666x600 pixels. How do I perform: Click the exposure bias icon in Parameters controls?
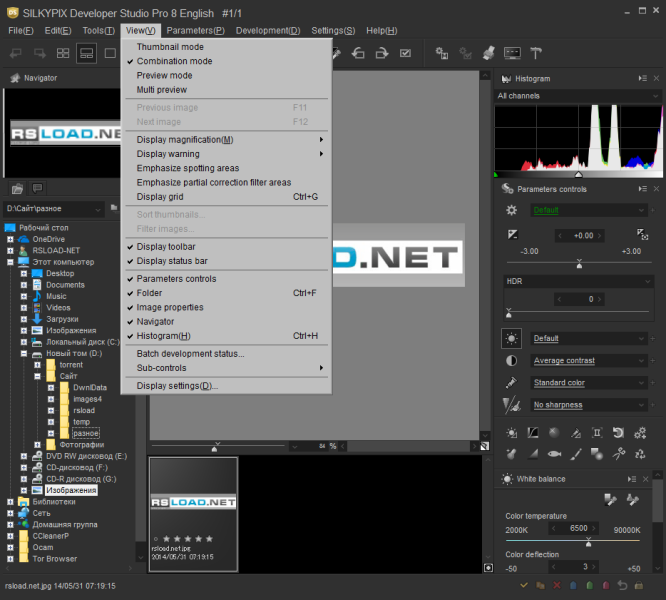pos(513,235)
